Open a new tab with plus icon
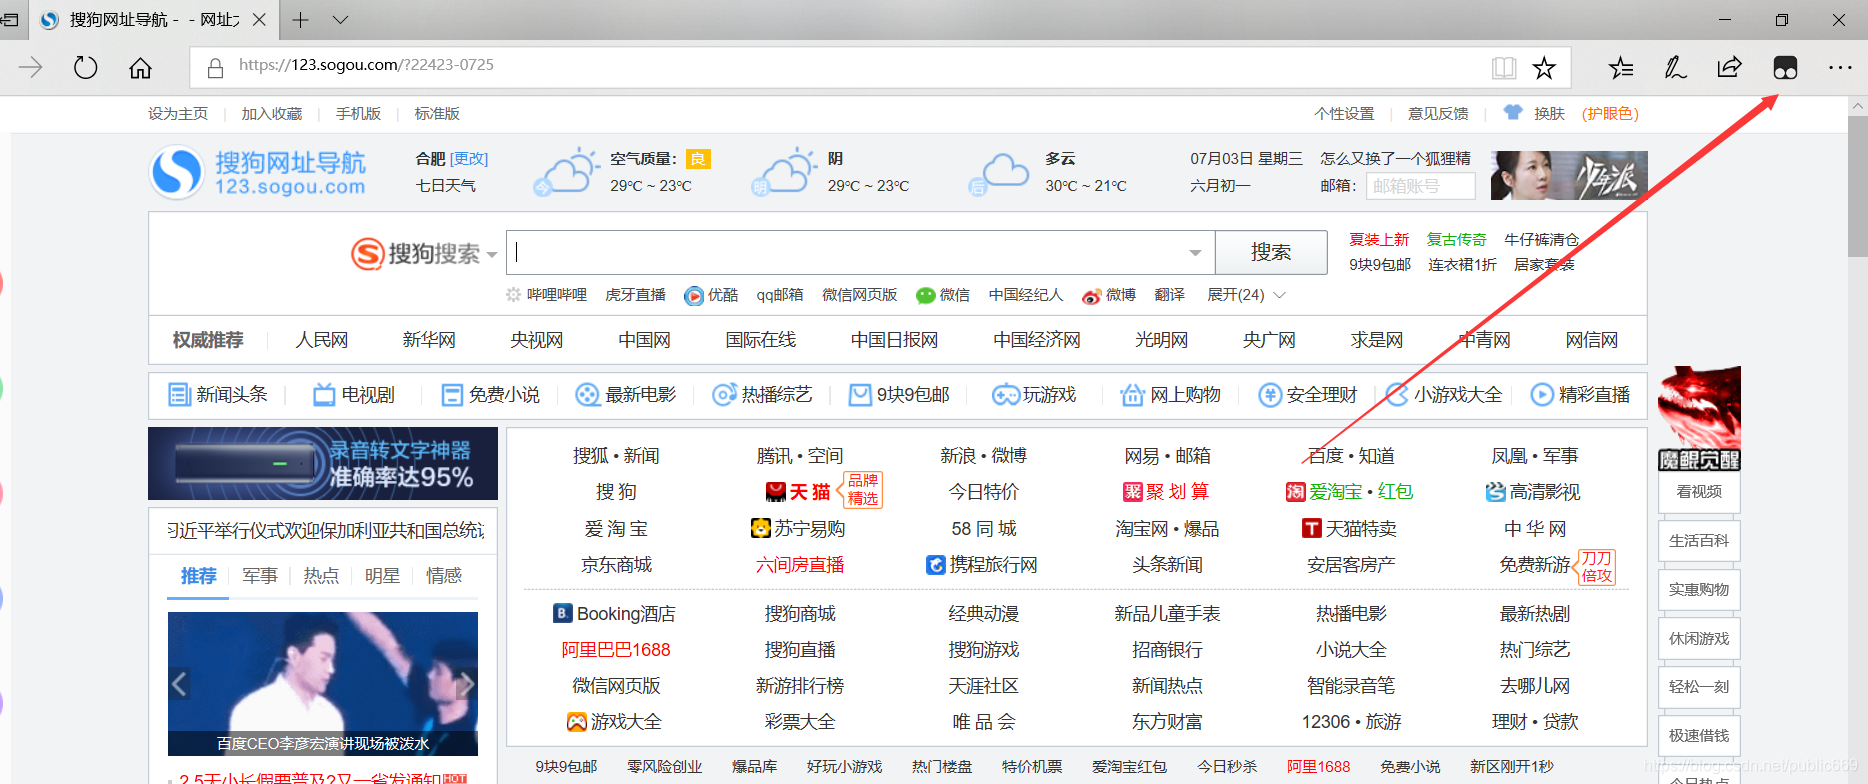1868x784 pixels. (x=300, y=20)
